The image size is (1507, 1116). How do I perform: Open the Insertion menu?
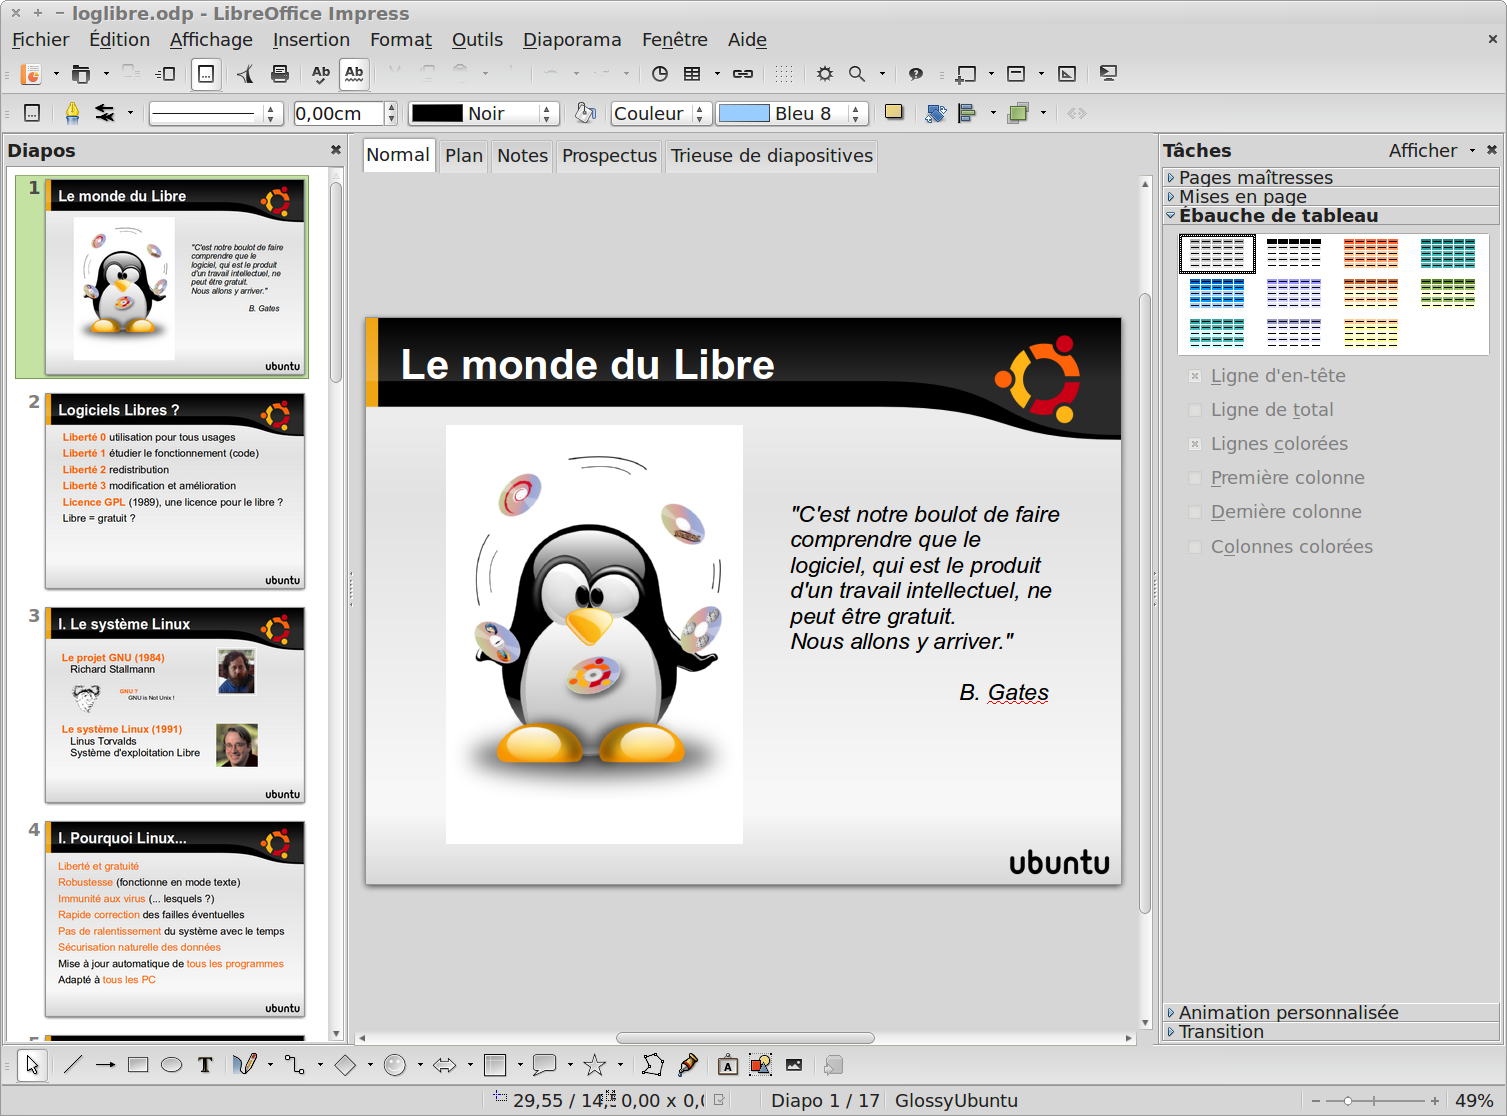coord(311,39)
